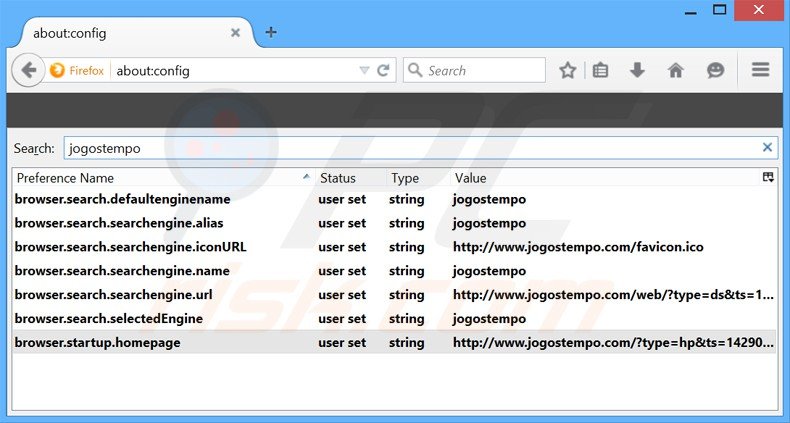Select browser.search.defaultenginename row

[x=394, y=199]
